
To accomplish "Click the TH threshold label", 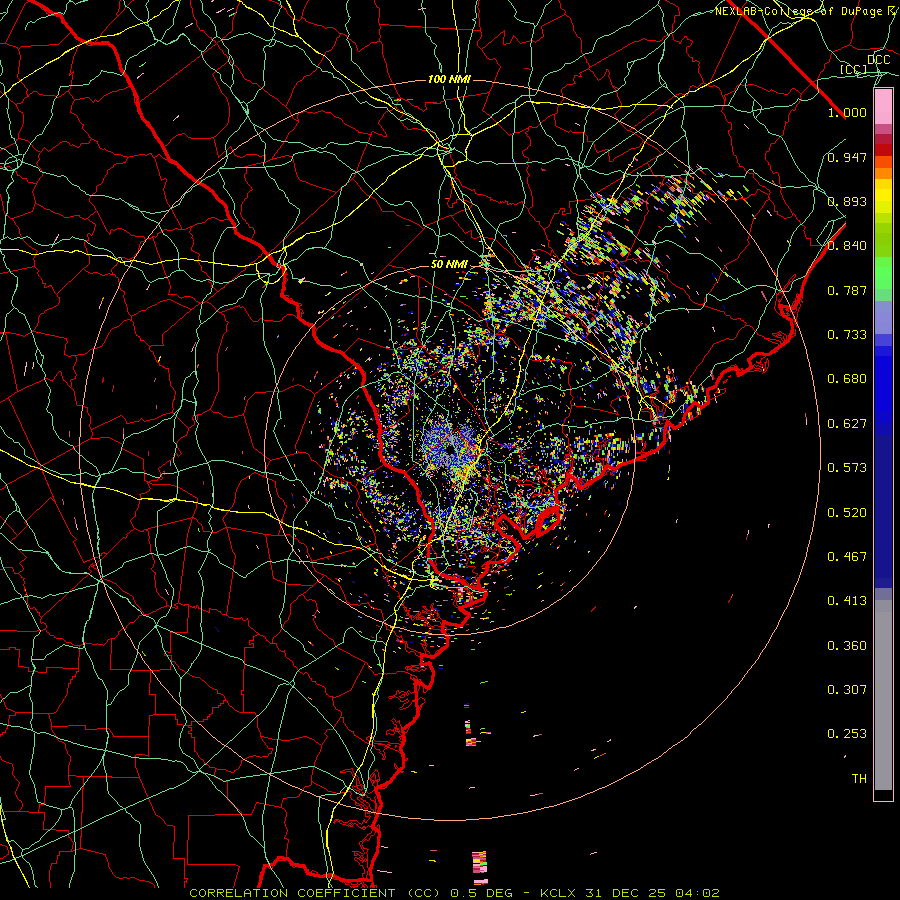I will point(859,779).
